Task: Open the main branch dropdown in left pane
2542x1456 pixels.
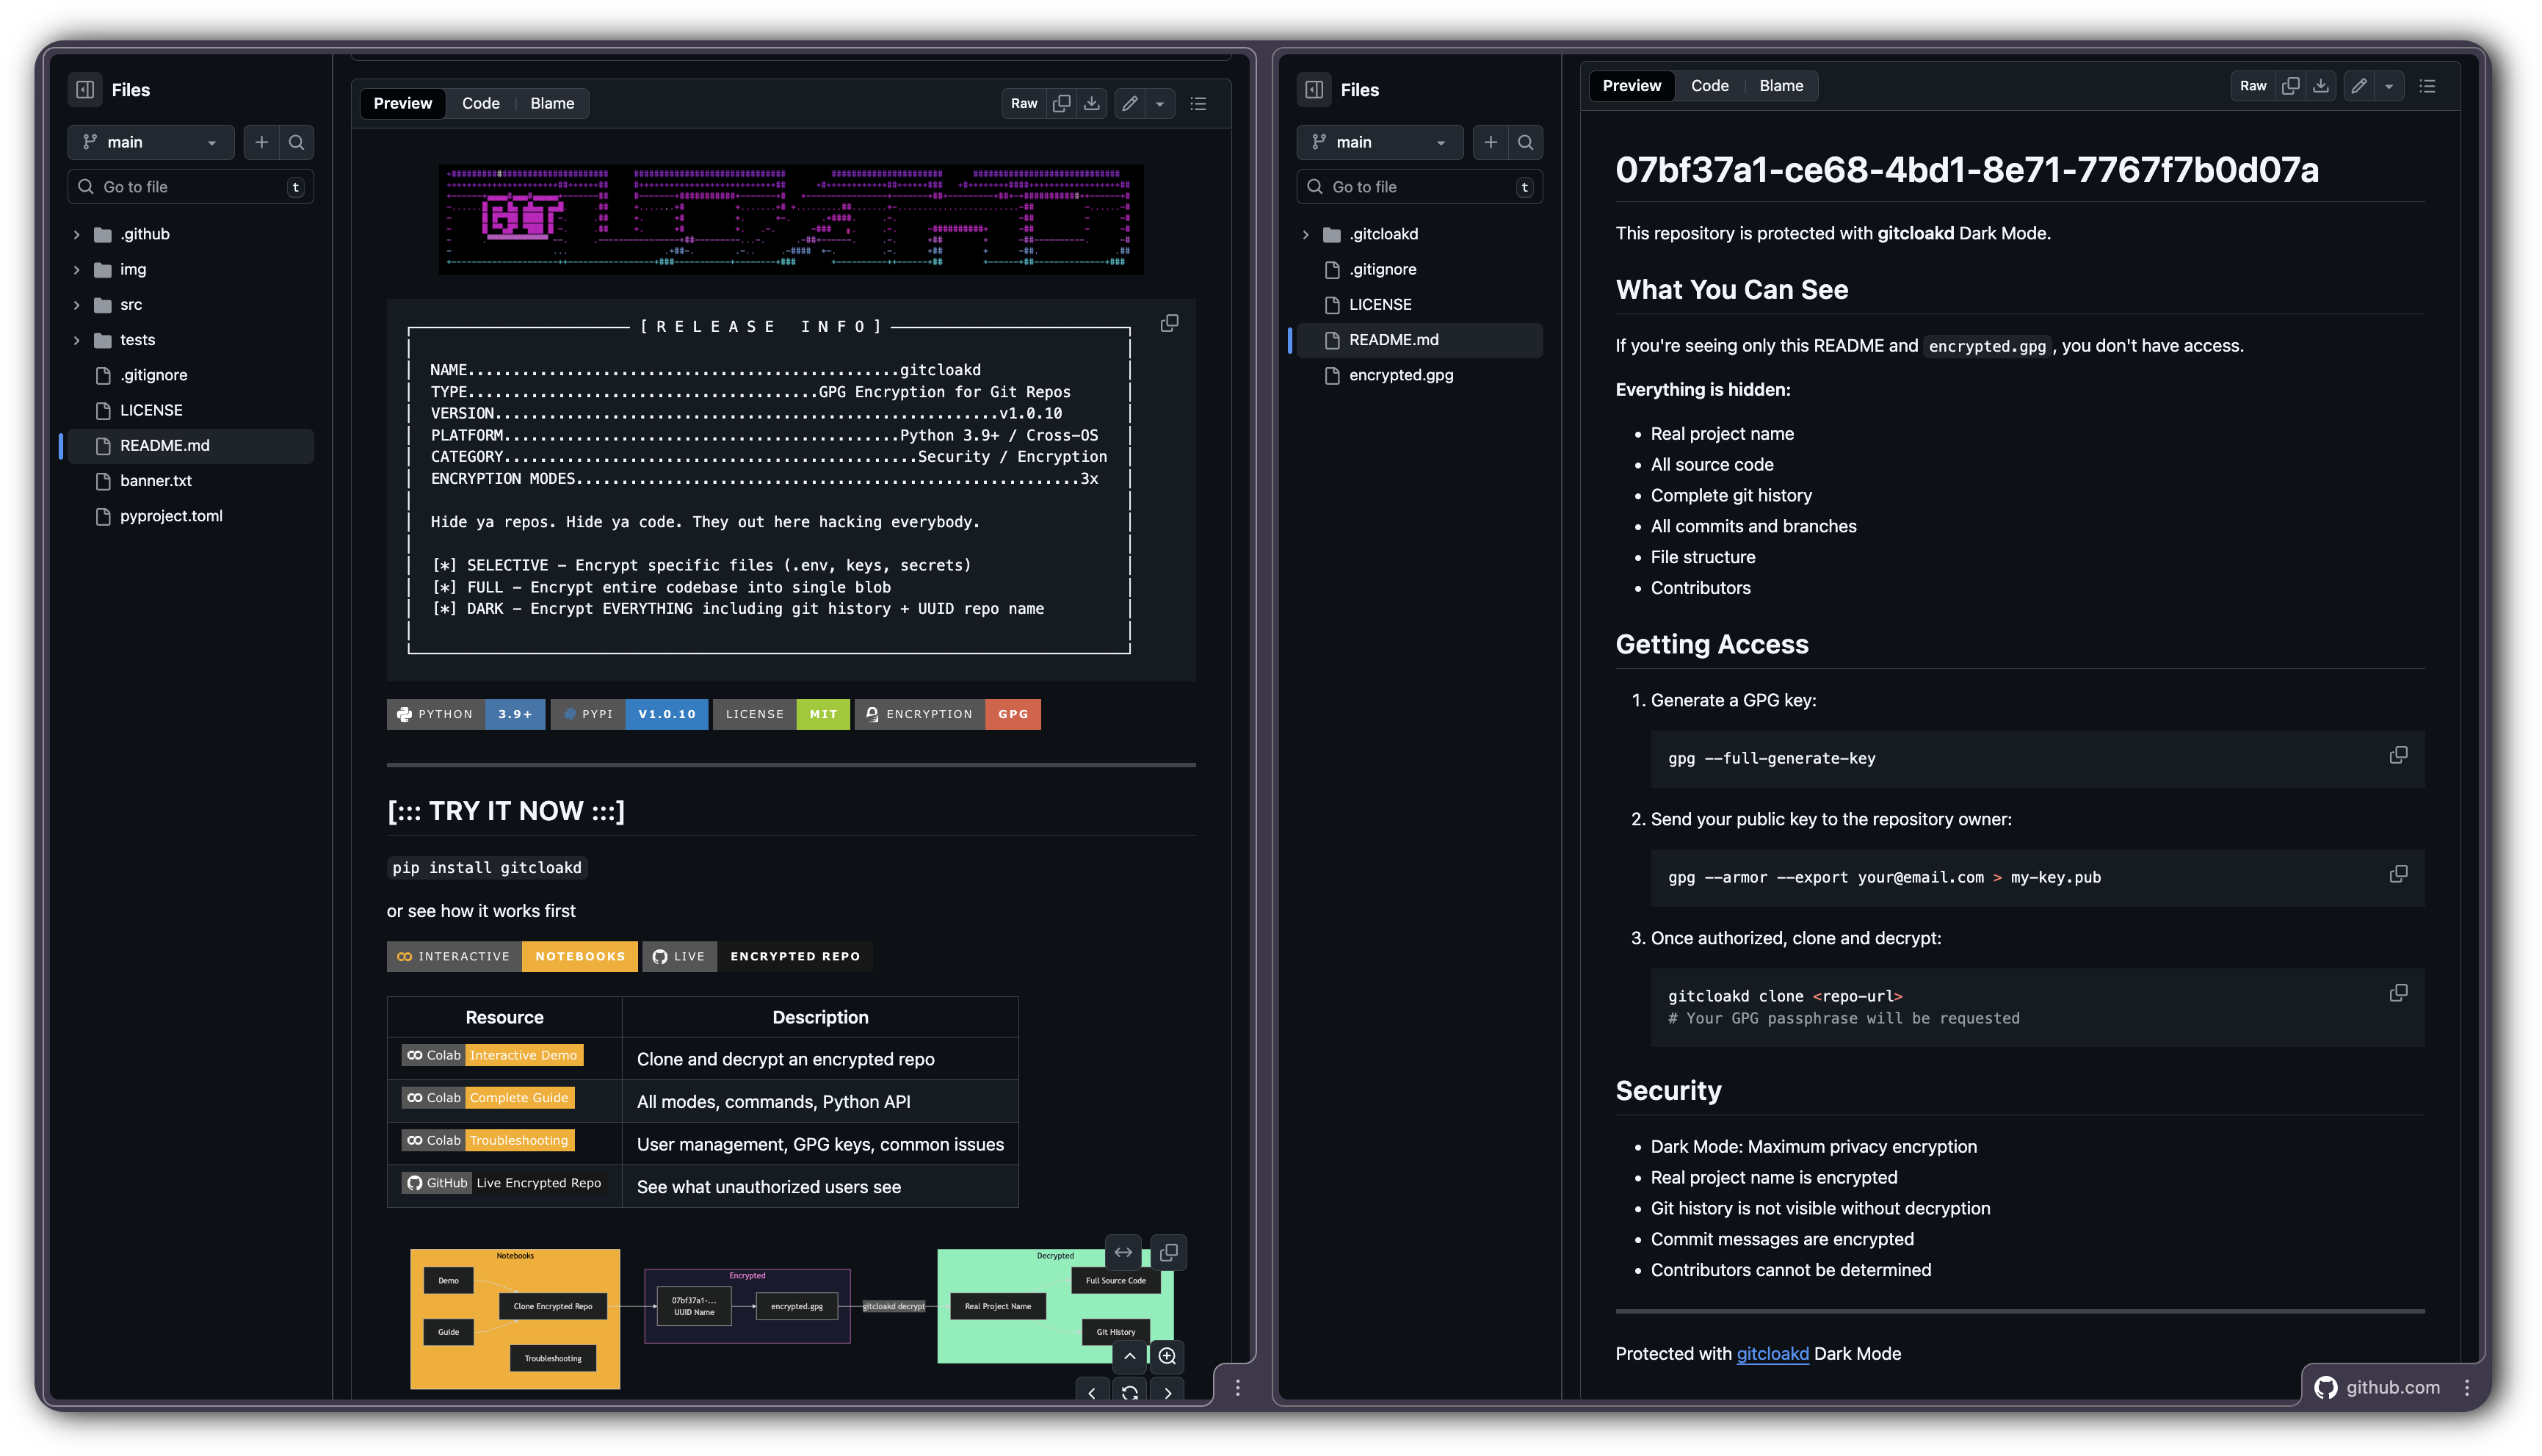Action: (x=150, y=143)
